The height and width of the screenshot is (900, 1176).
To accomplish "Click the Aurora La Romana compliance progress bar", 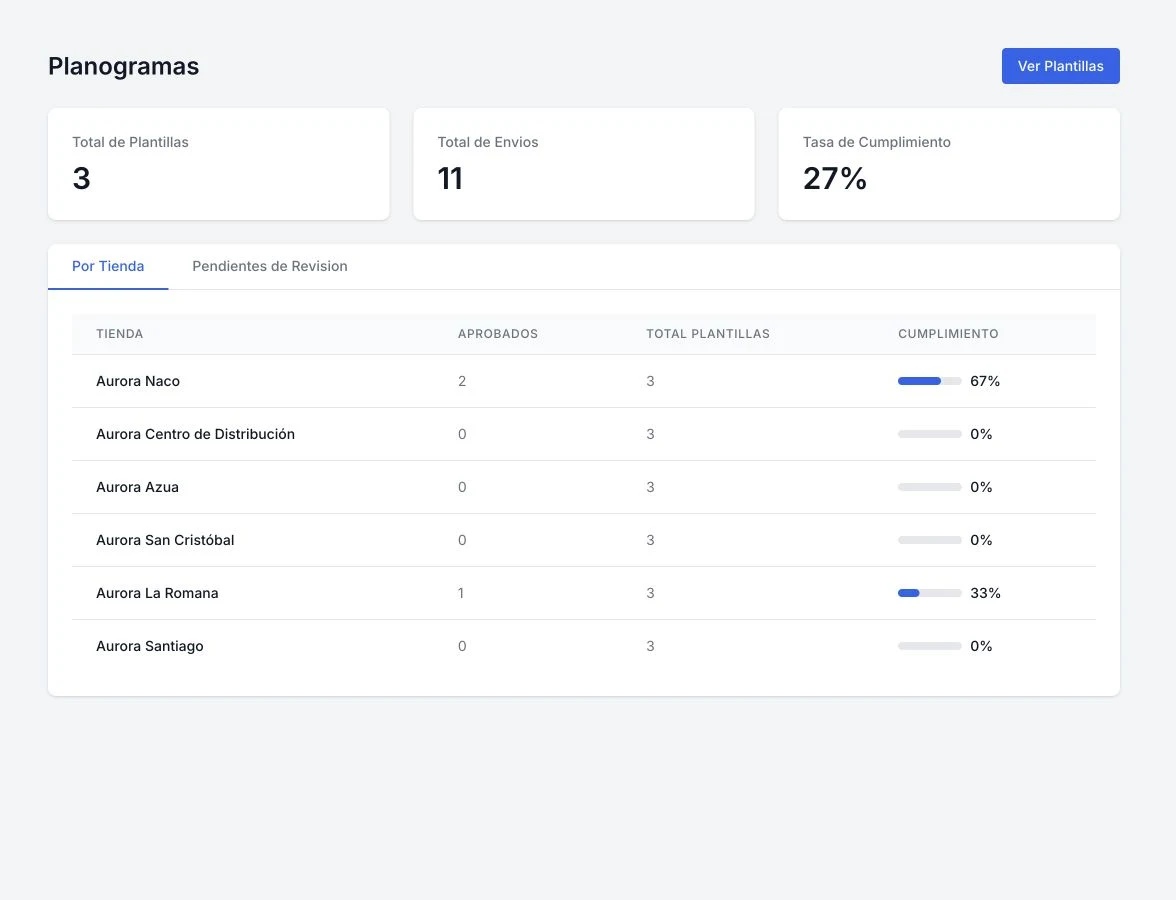I will pos(929,593).
